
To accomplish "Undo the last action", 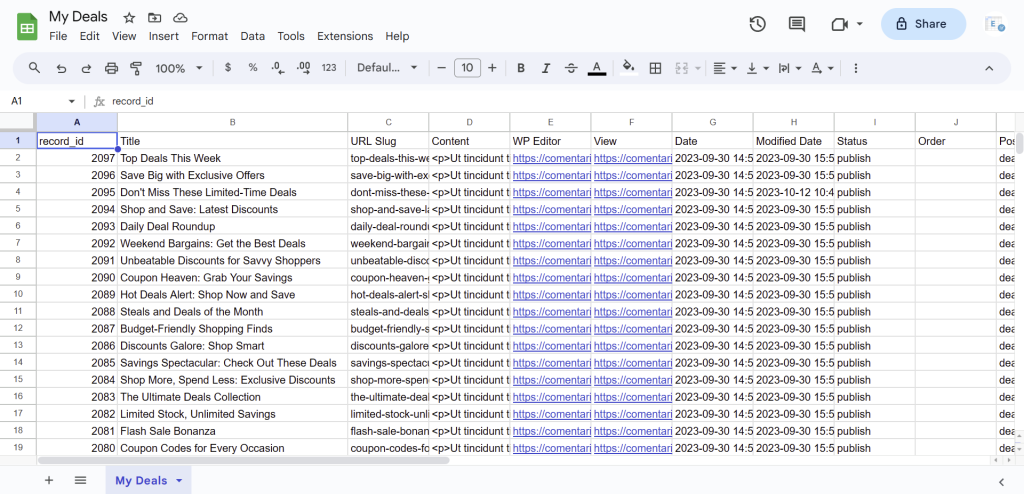I will [x=61, y=68].
